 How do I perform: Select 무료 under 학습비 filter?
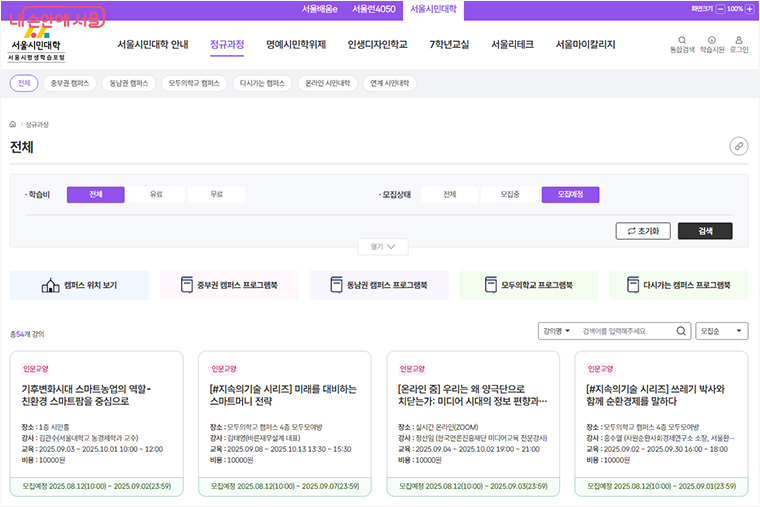[217, 194]
